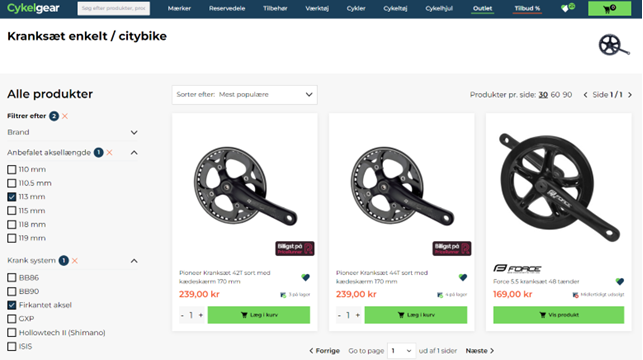The image size is (643, 360).
Task: Open the Værktøj menu
Action: pyautogui.click(x=317, y=8)
